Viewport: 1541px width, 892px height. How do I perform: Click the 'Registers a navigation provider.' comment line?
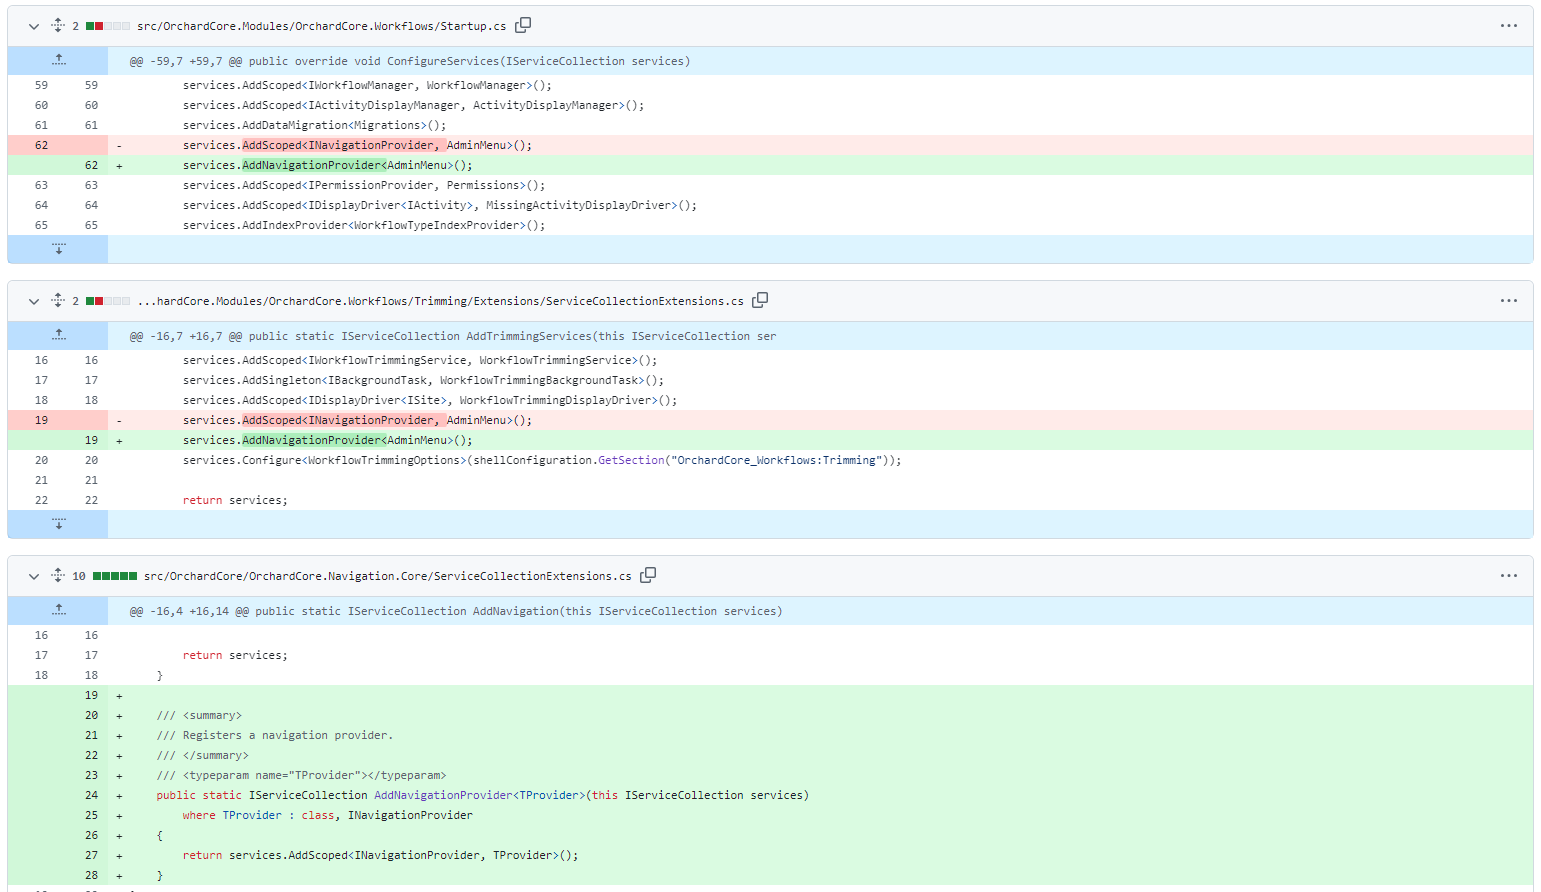click(275, 735)
